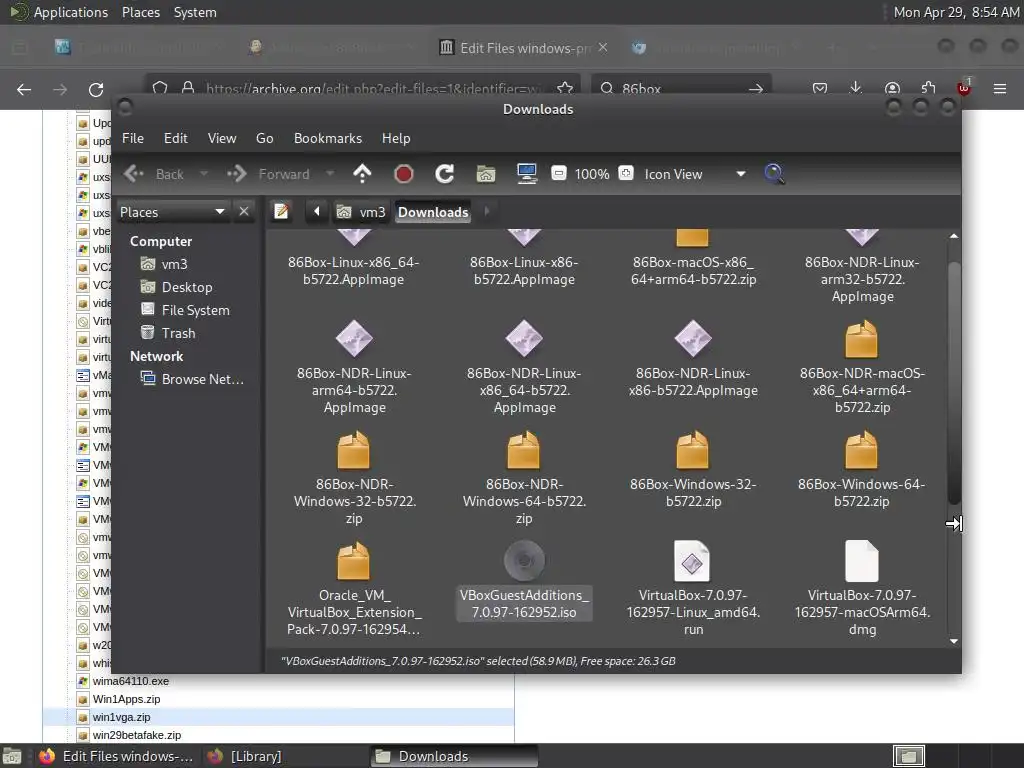Select 86Box-NDR-Windows-64-b5722.zip archive icon
Screen dimensions: 1024x768
click(x=524, y=449)
